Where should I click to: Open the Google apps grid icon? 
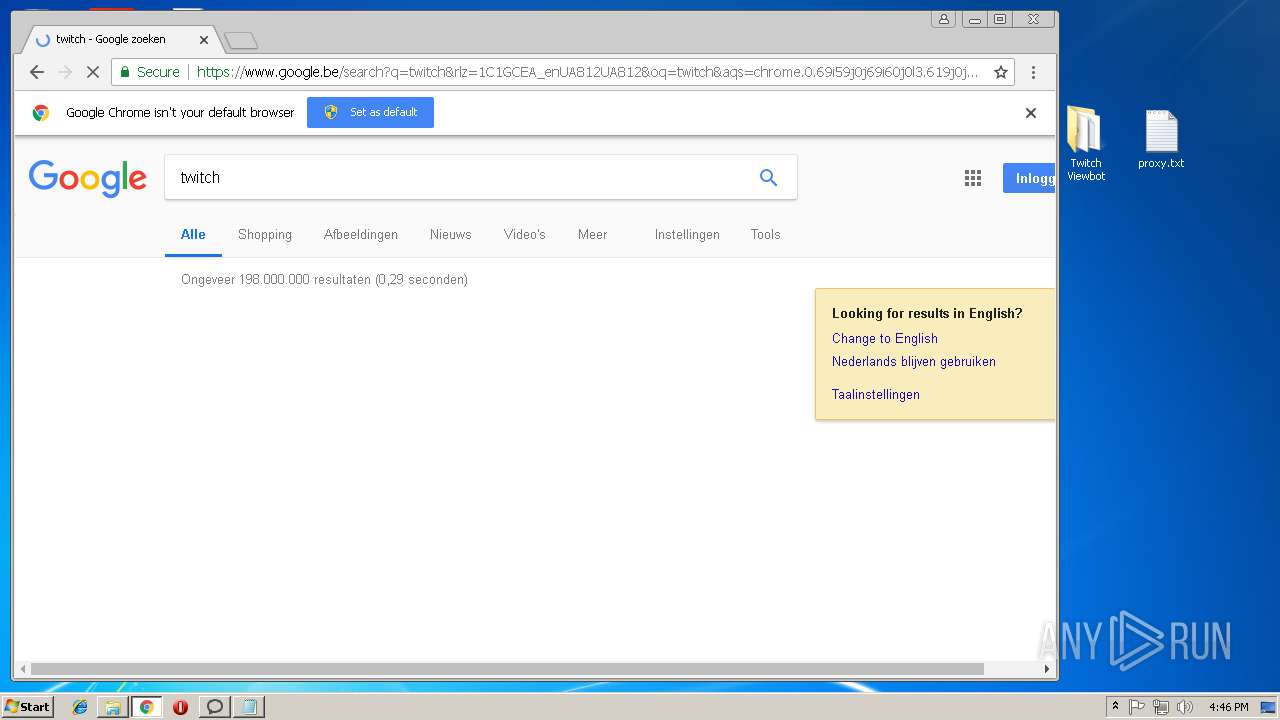973,178
